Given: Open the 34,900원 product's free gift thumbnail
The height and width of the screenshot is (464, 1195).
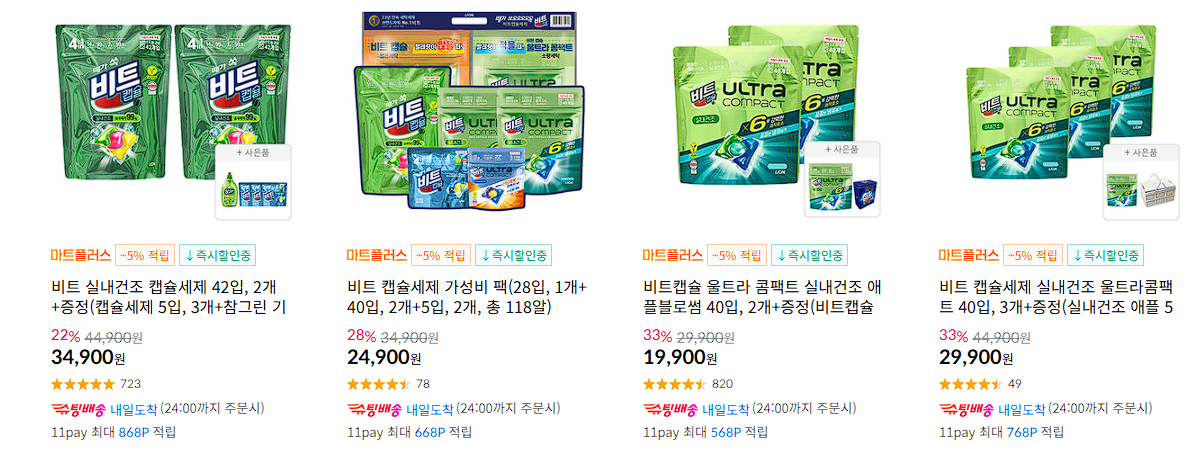Looking at the screenshot, I should [x=253, y=182].
